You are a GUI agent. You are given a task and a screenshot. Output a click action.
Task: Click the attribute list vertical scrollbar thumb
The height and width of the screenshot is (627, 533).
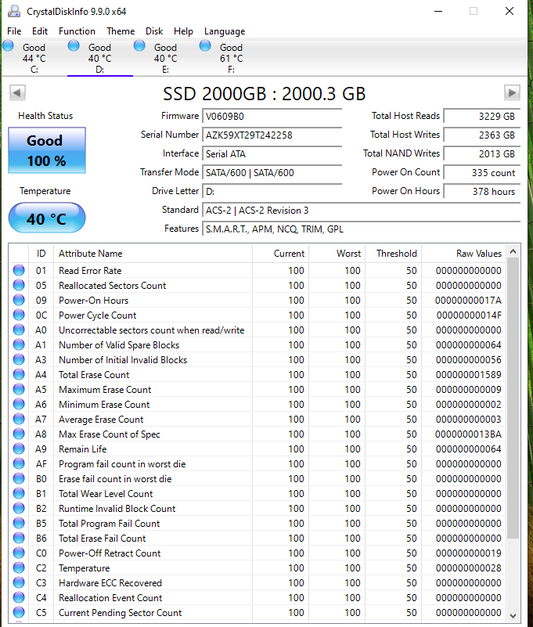513,398
